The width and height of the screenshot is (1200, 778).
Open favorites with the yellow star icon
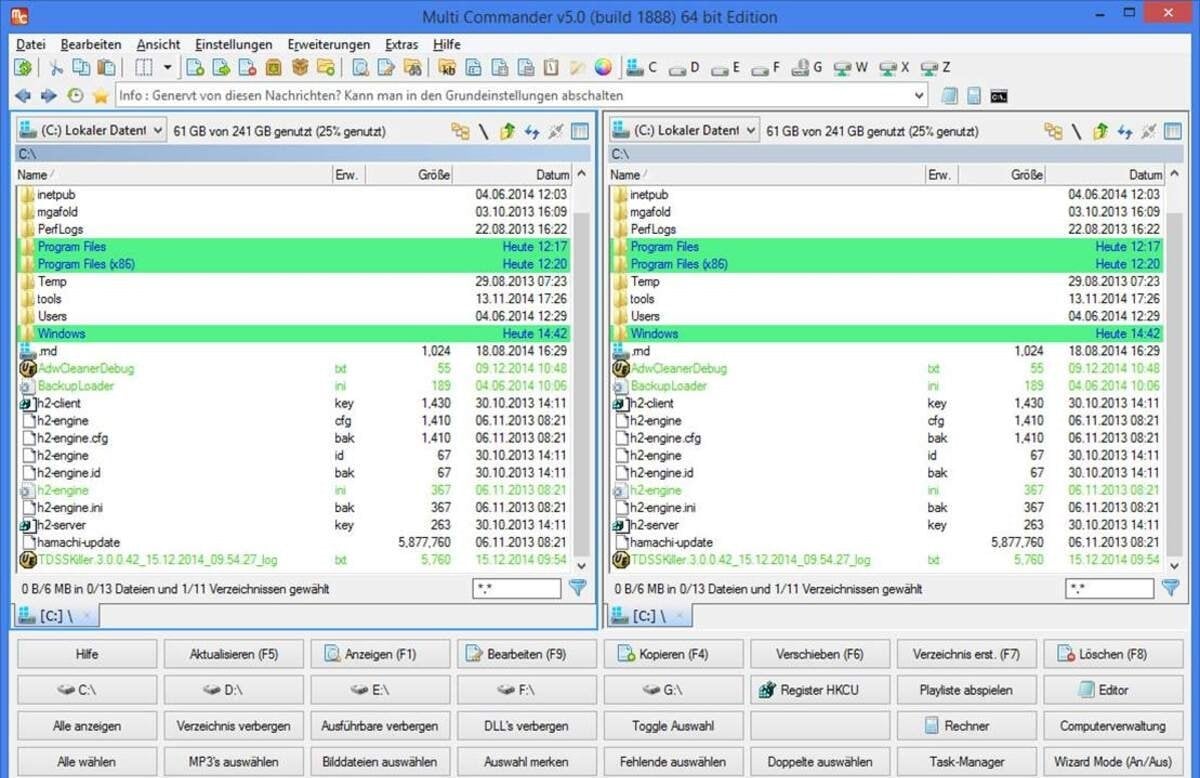point(101,96)
